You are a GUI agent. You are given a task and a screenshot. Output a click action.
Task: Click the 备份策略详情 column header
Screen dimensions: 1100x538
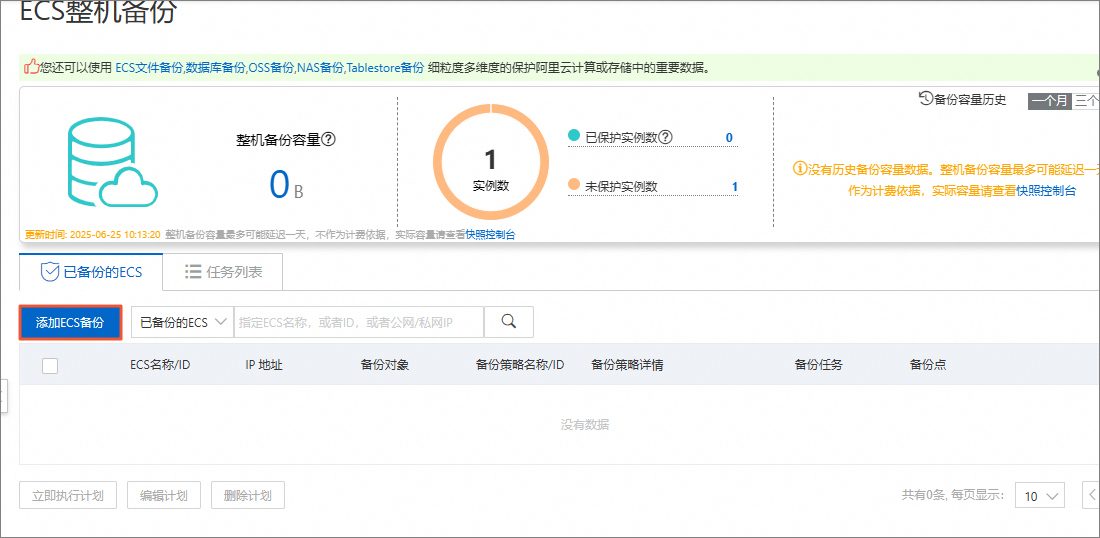click(627, 365)
